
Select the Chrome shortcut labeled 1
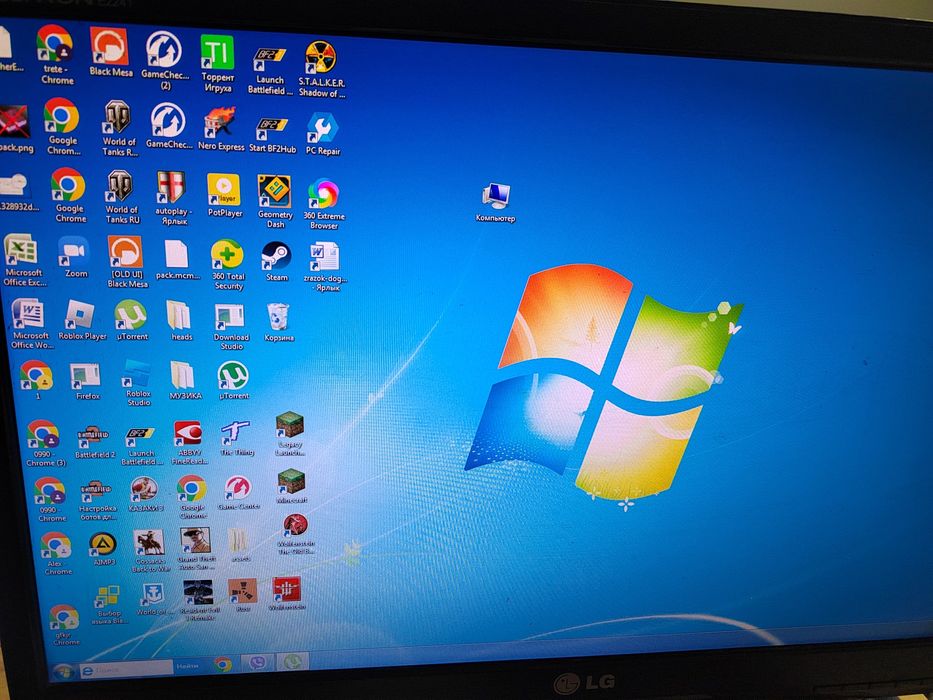[37, 380]
